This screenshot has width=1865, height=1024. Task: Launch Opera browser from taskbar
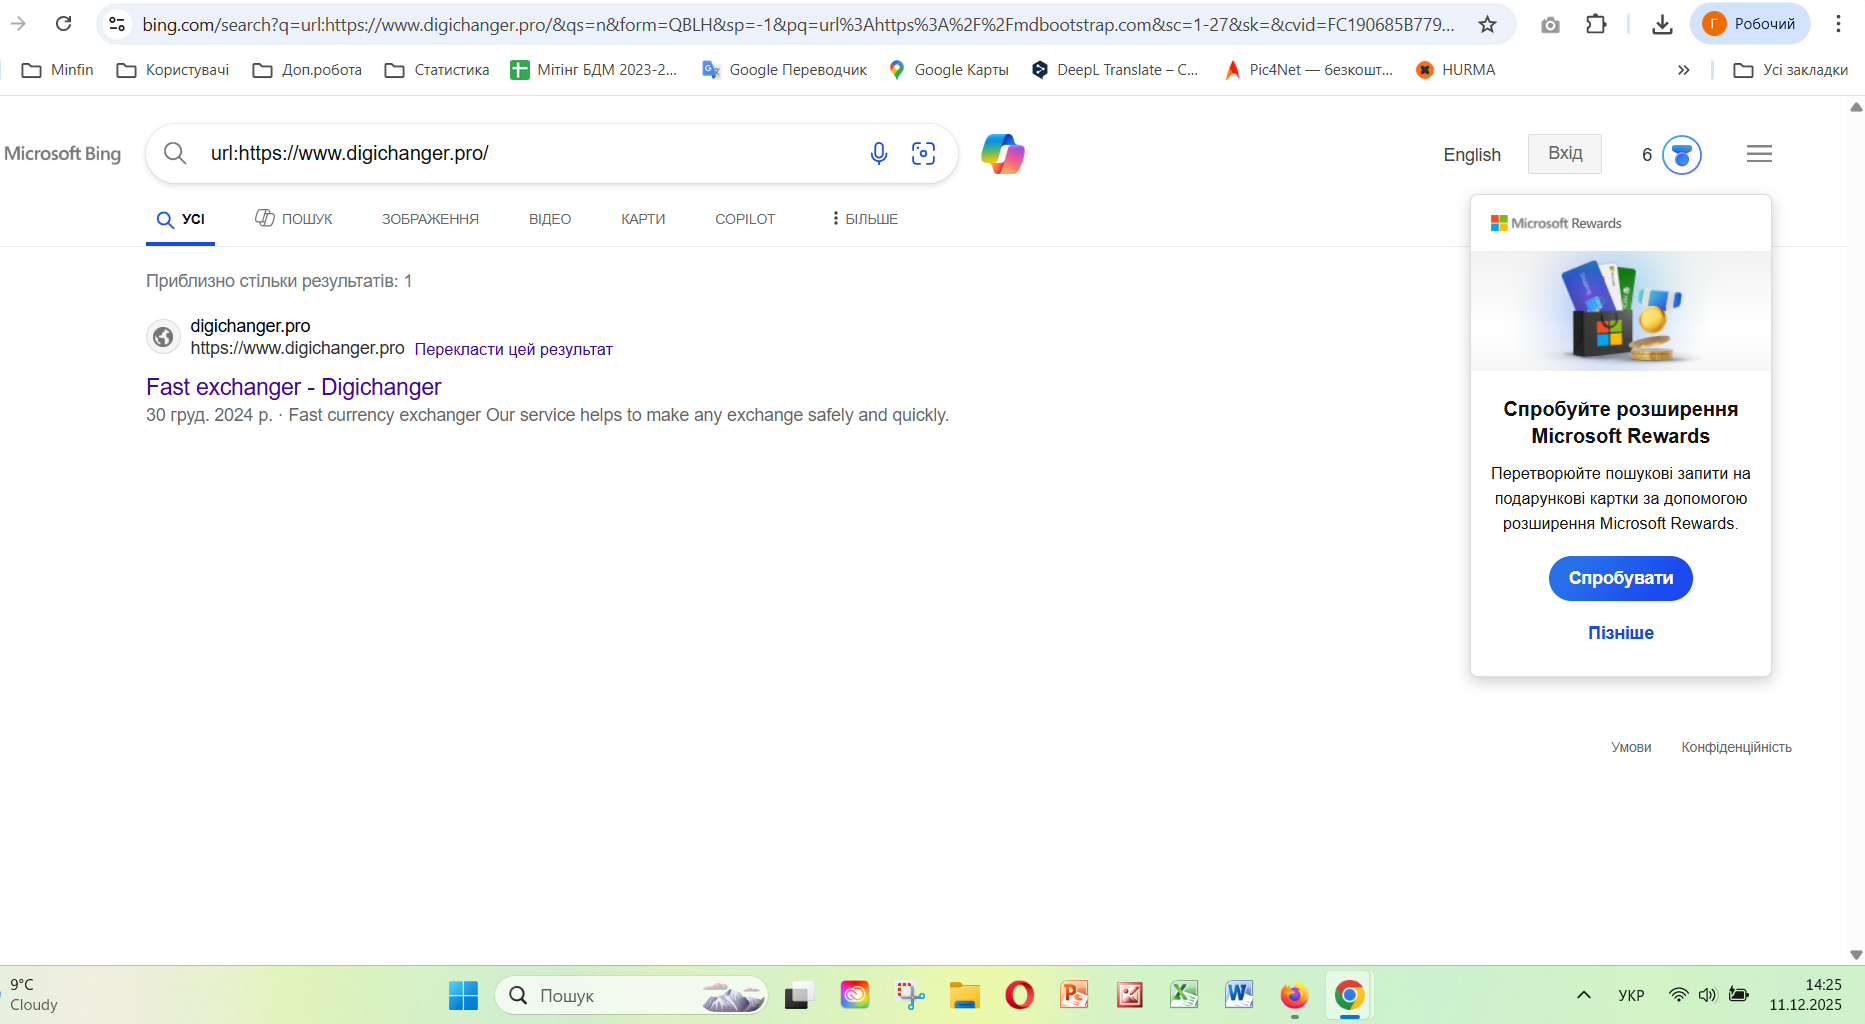point(1019,995)
